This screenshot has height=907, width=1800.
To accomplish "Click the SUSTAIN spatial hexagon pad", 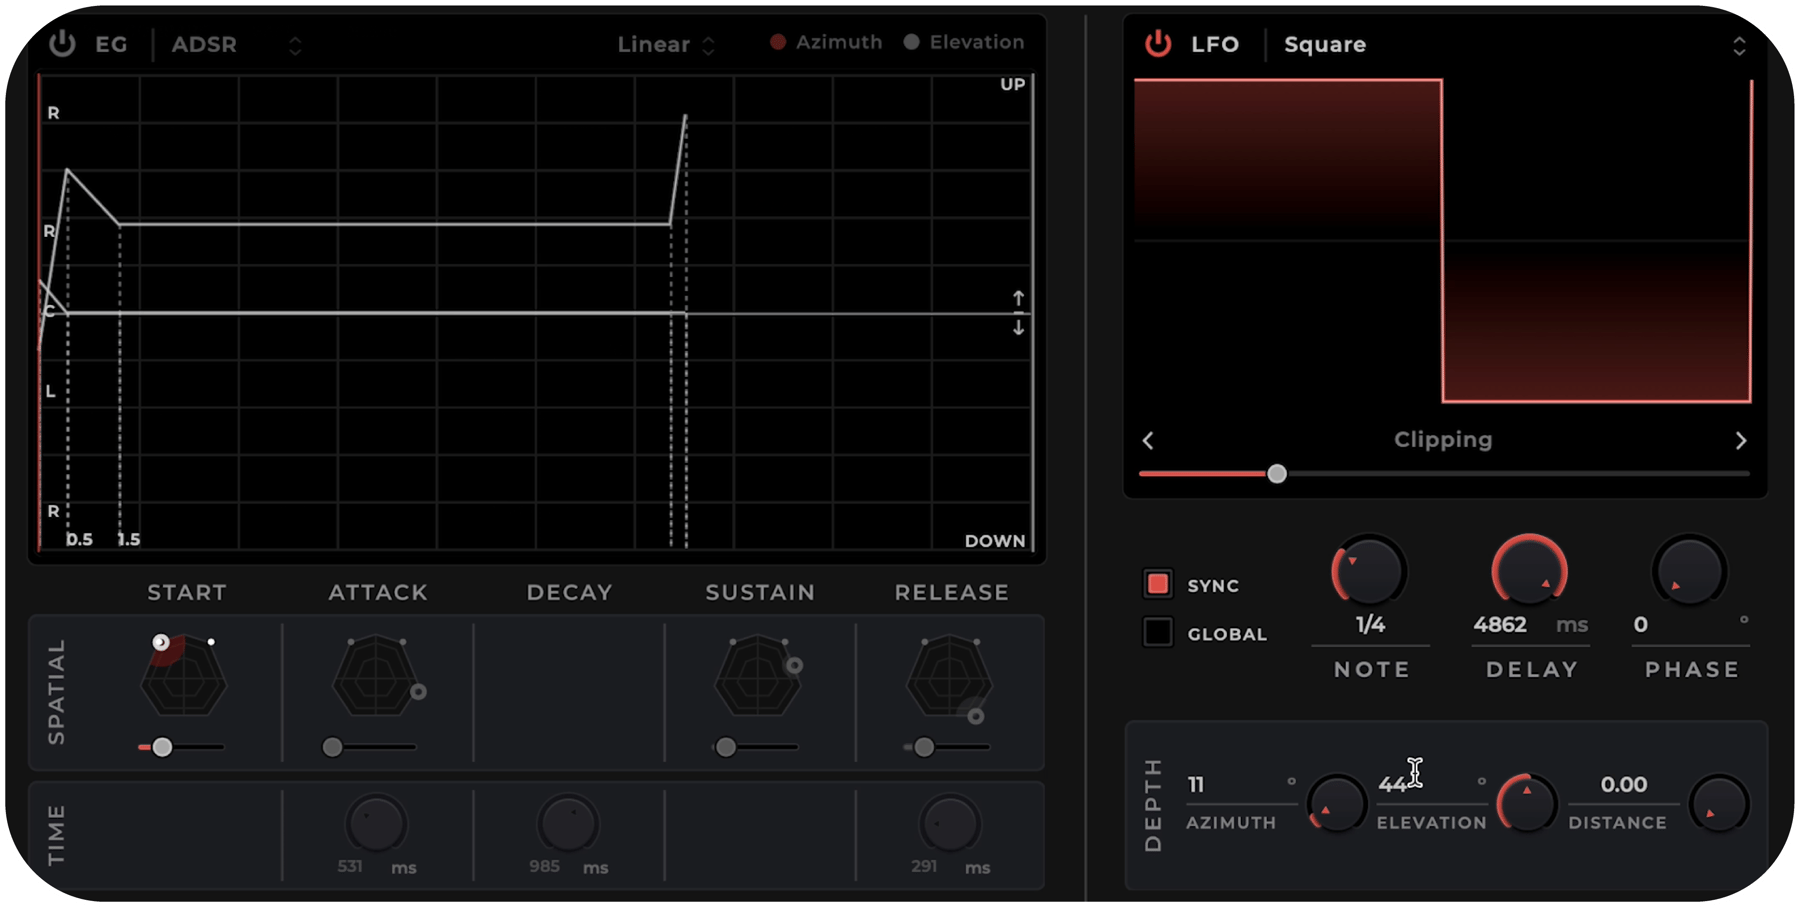I will (x=757, y=679).
